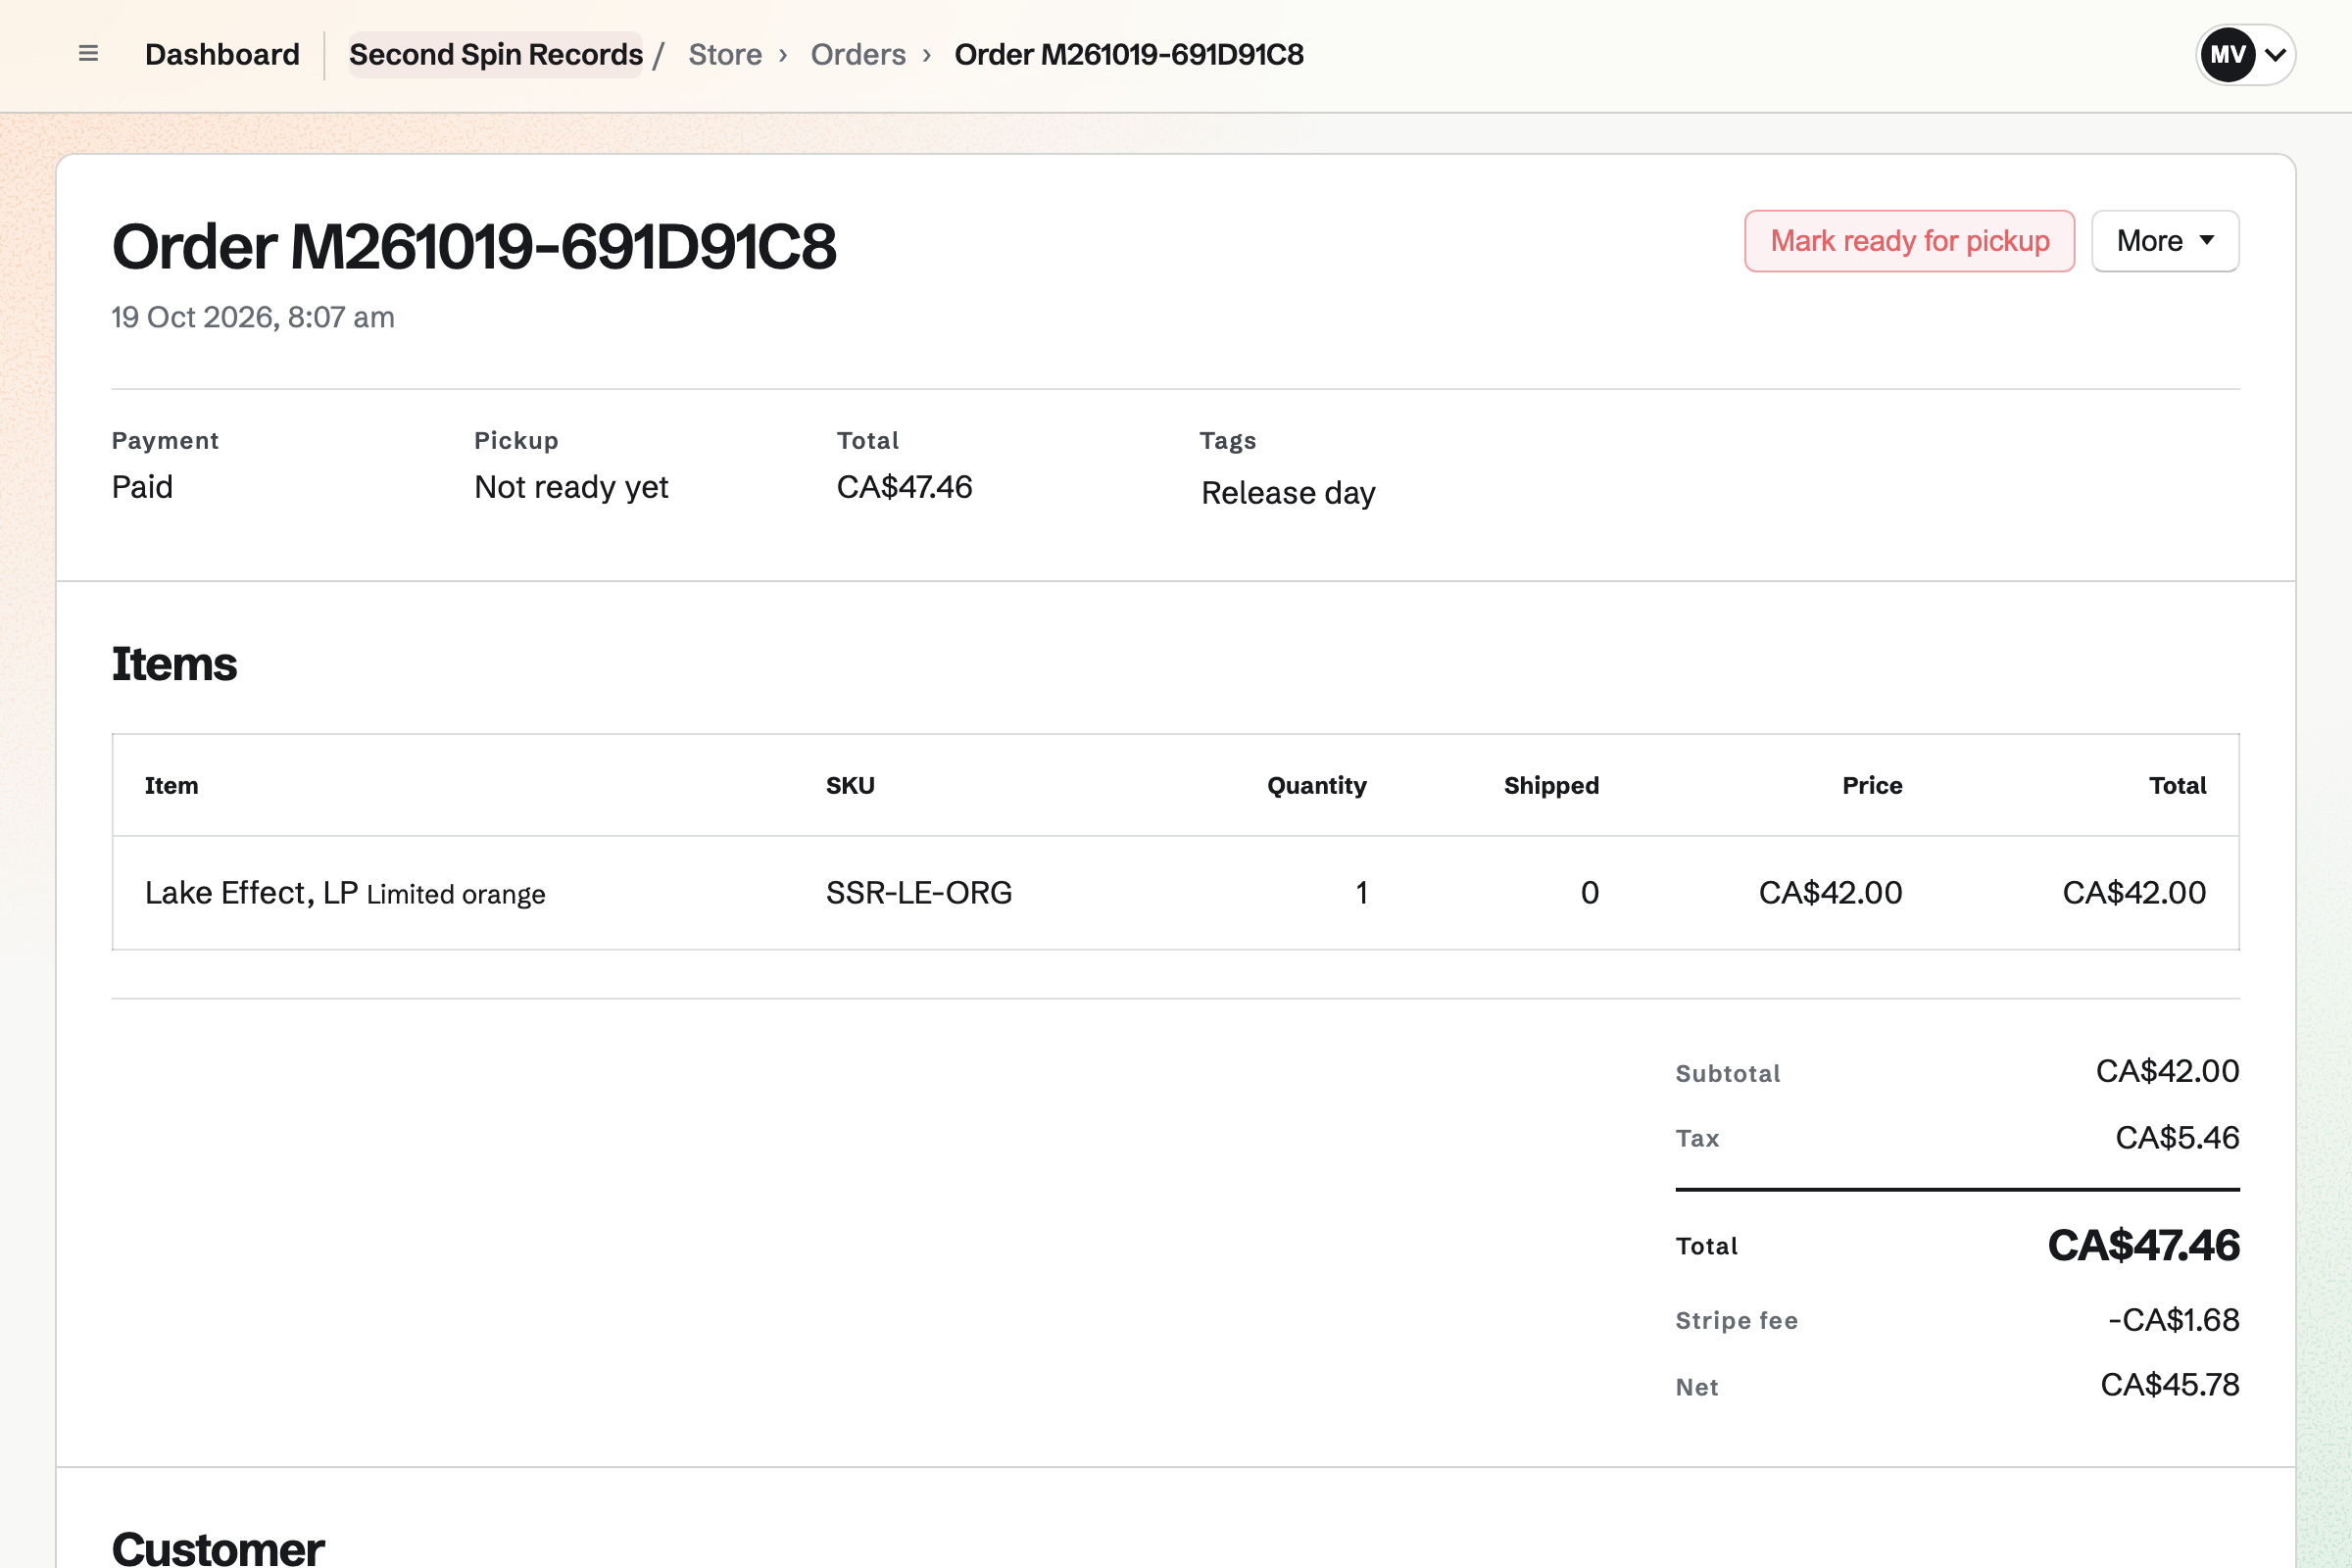The image size is (2352, 1568).
Task: Go to Dashboard link
Action: point(222,54)
